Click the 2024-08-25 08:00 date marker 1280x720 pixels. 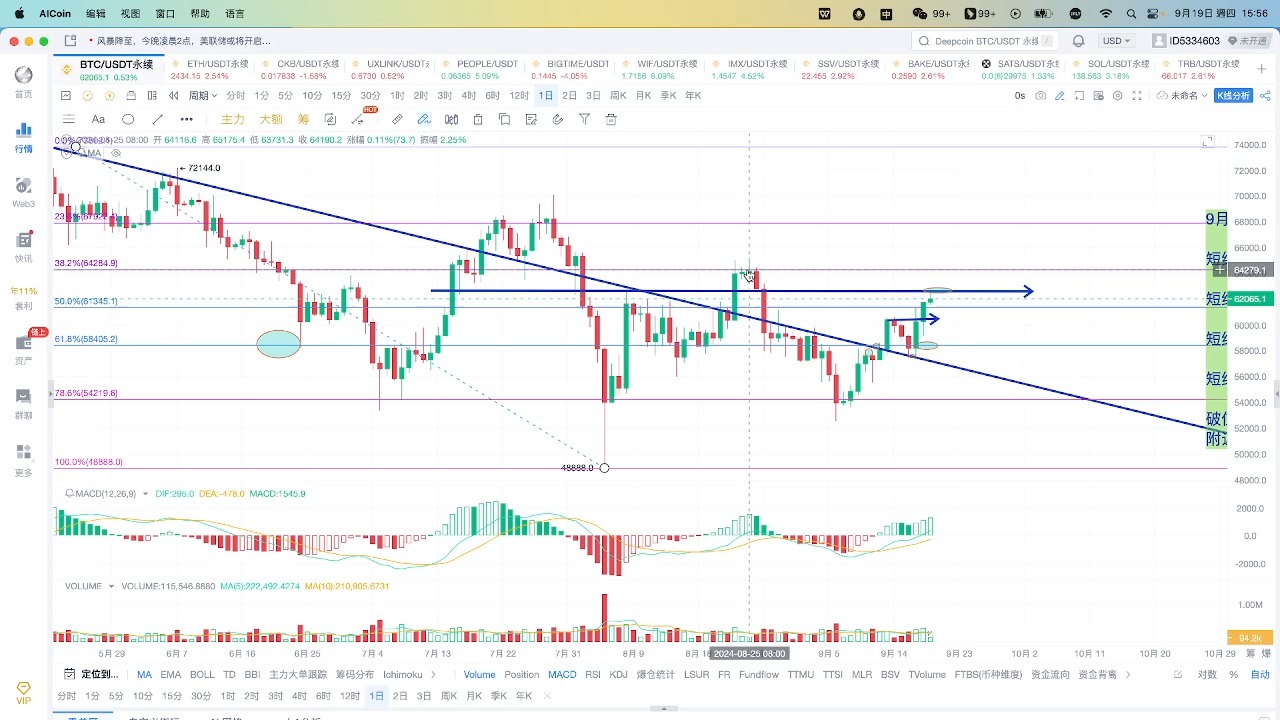749,653
